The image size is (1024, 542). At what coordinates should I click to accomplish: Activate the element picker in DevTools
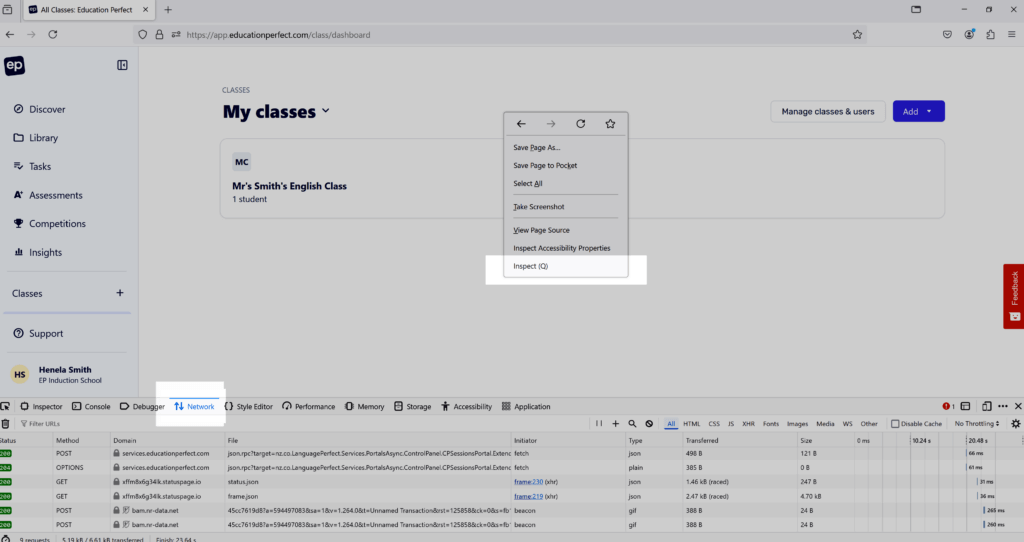pos(5,406)
